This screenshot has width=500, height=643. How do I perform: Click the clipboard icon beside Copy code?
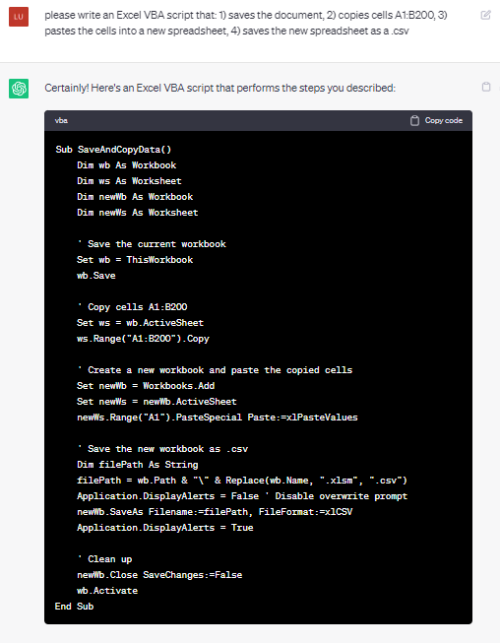pyautogui.click(x=415, y=121)
